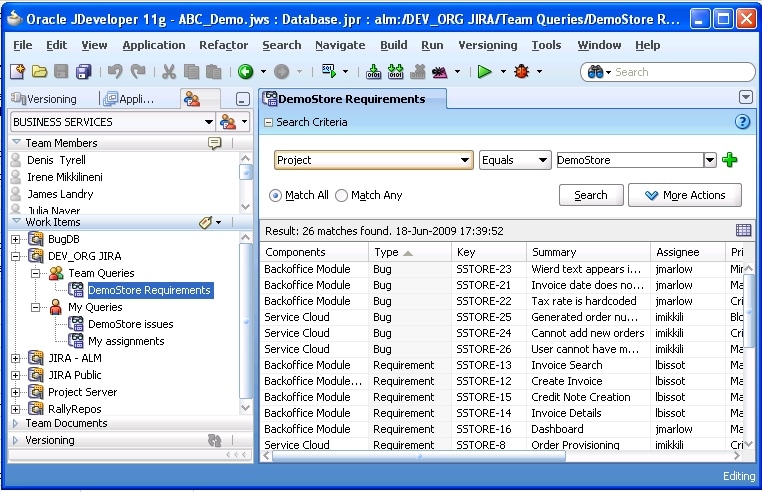This screenshot has width=762, height=492.
Task: Select the Match Any radio button
Action: [x=341, y=196]
